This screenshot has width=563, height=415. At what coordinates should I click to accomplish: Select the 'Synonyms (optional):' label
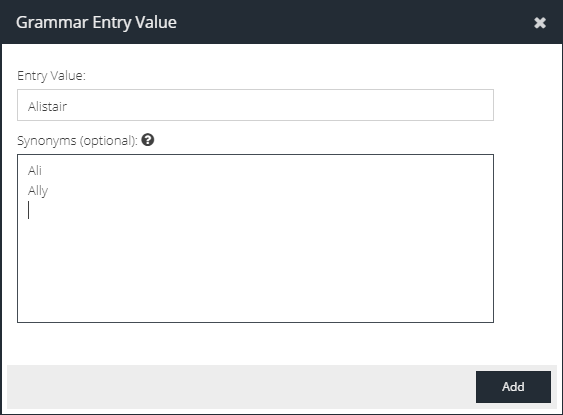tap(77, 140)
